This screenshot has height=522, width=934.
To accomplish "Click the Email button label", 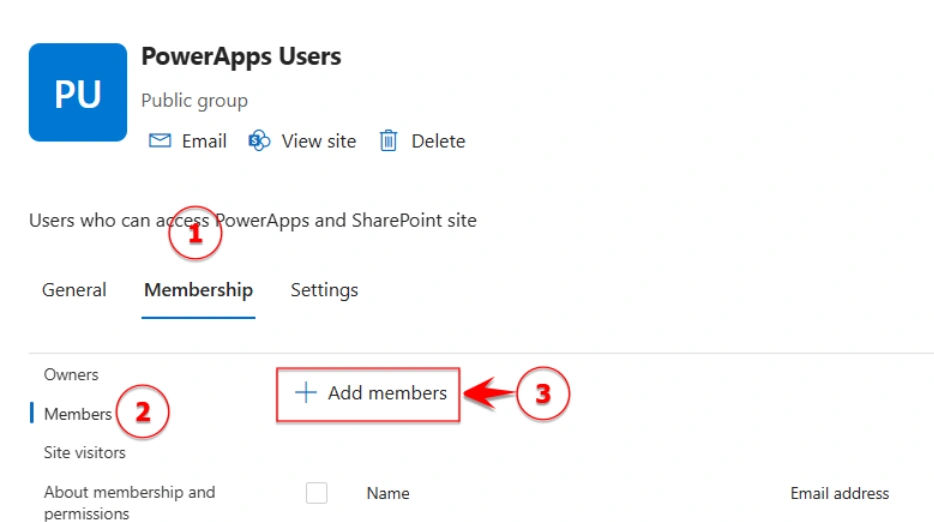I will point(204,141).
